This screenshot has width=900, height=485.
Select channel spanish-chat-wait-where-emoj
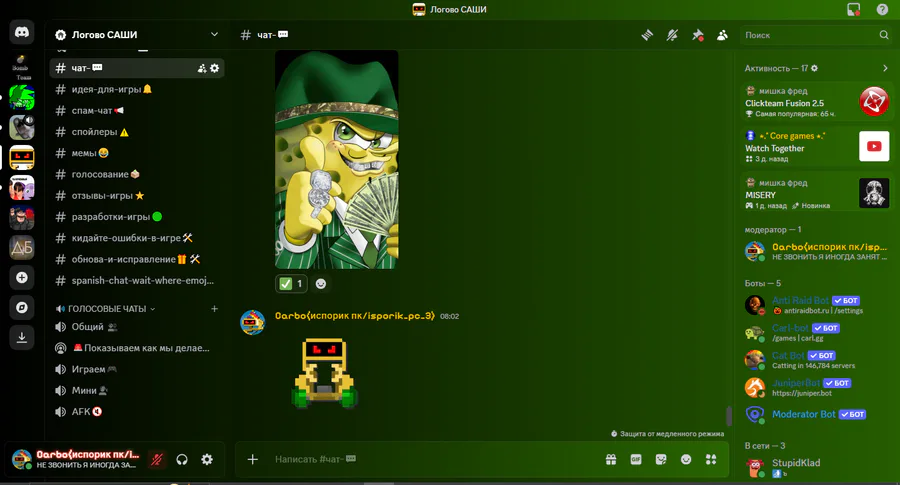tap(137, 281)
